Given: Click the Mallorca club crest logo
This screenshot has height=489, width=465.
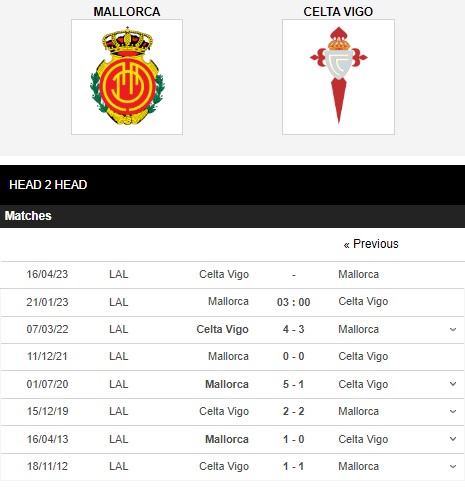Looking at the screenshot, I should [127, 77].
